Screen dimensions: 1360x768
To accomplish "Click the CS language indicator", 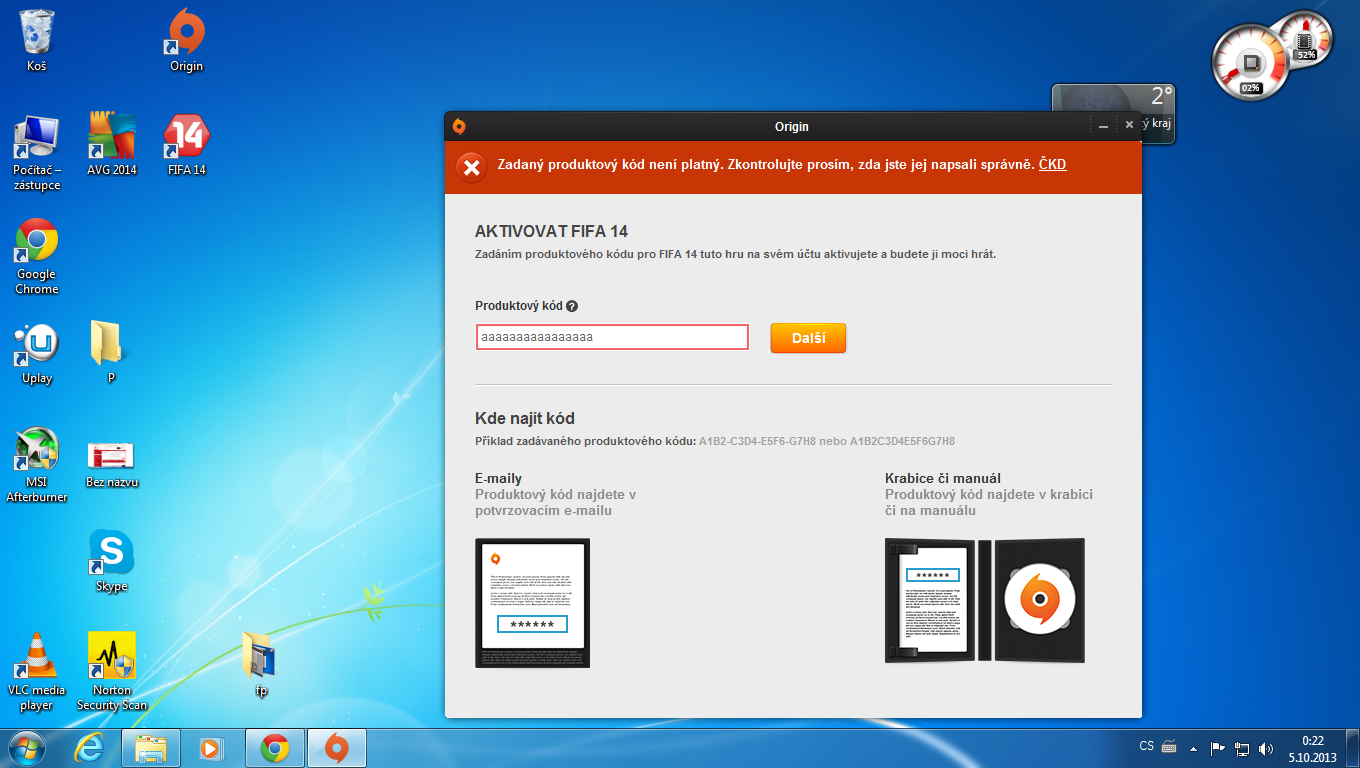I will (1147, 746).
